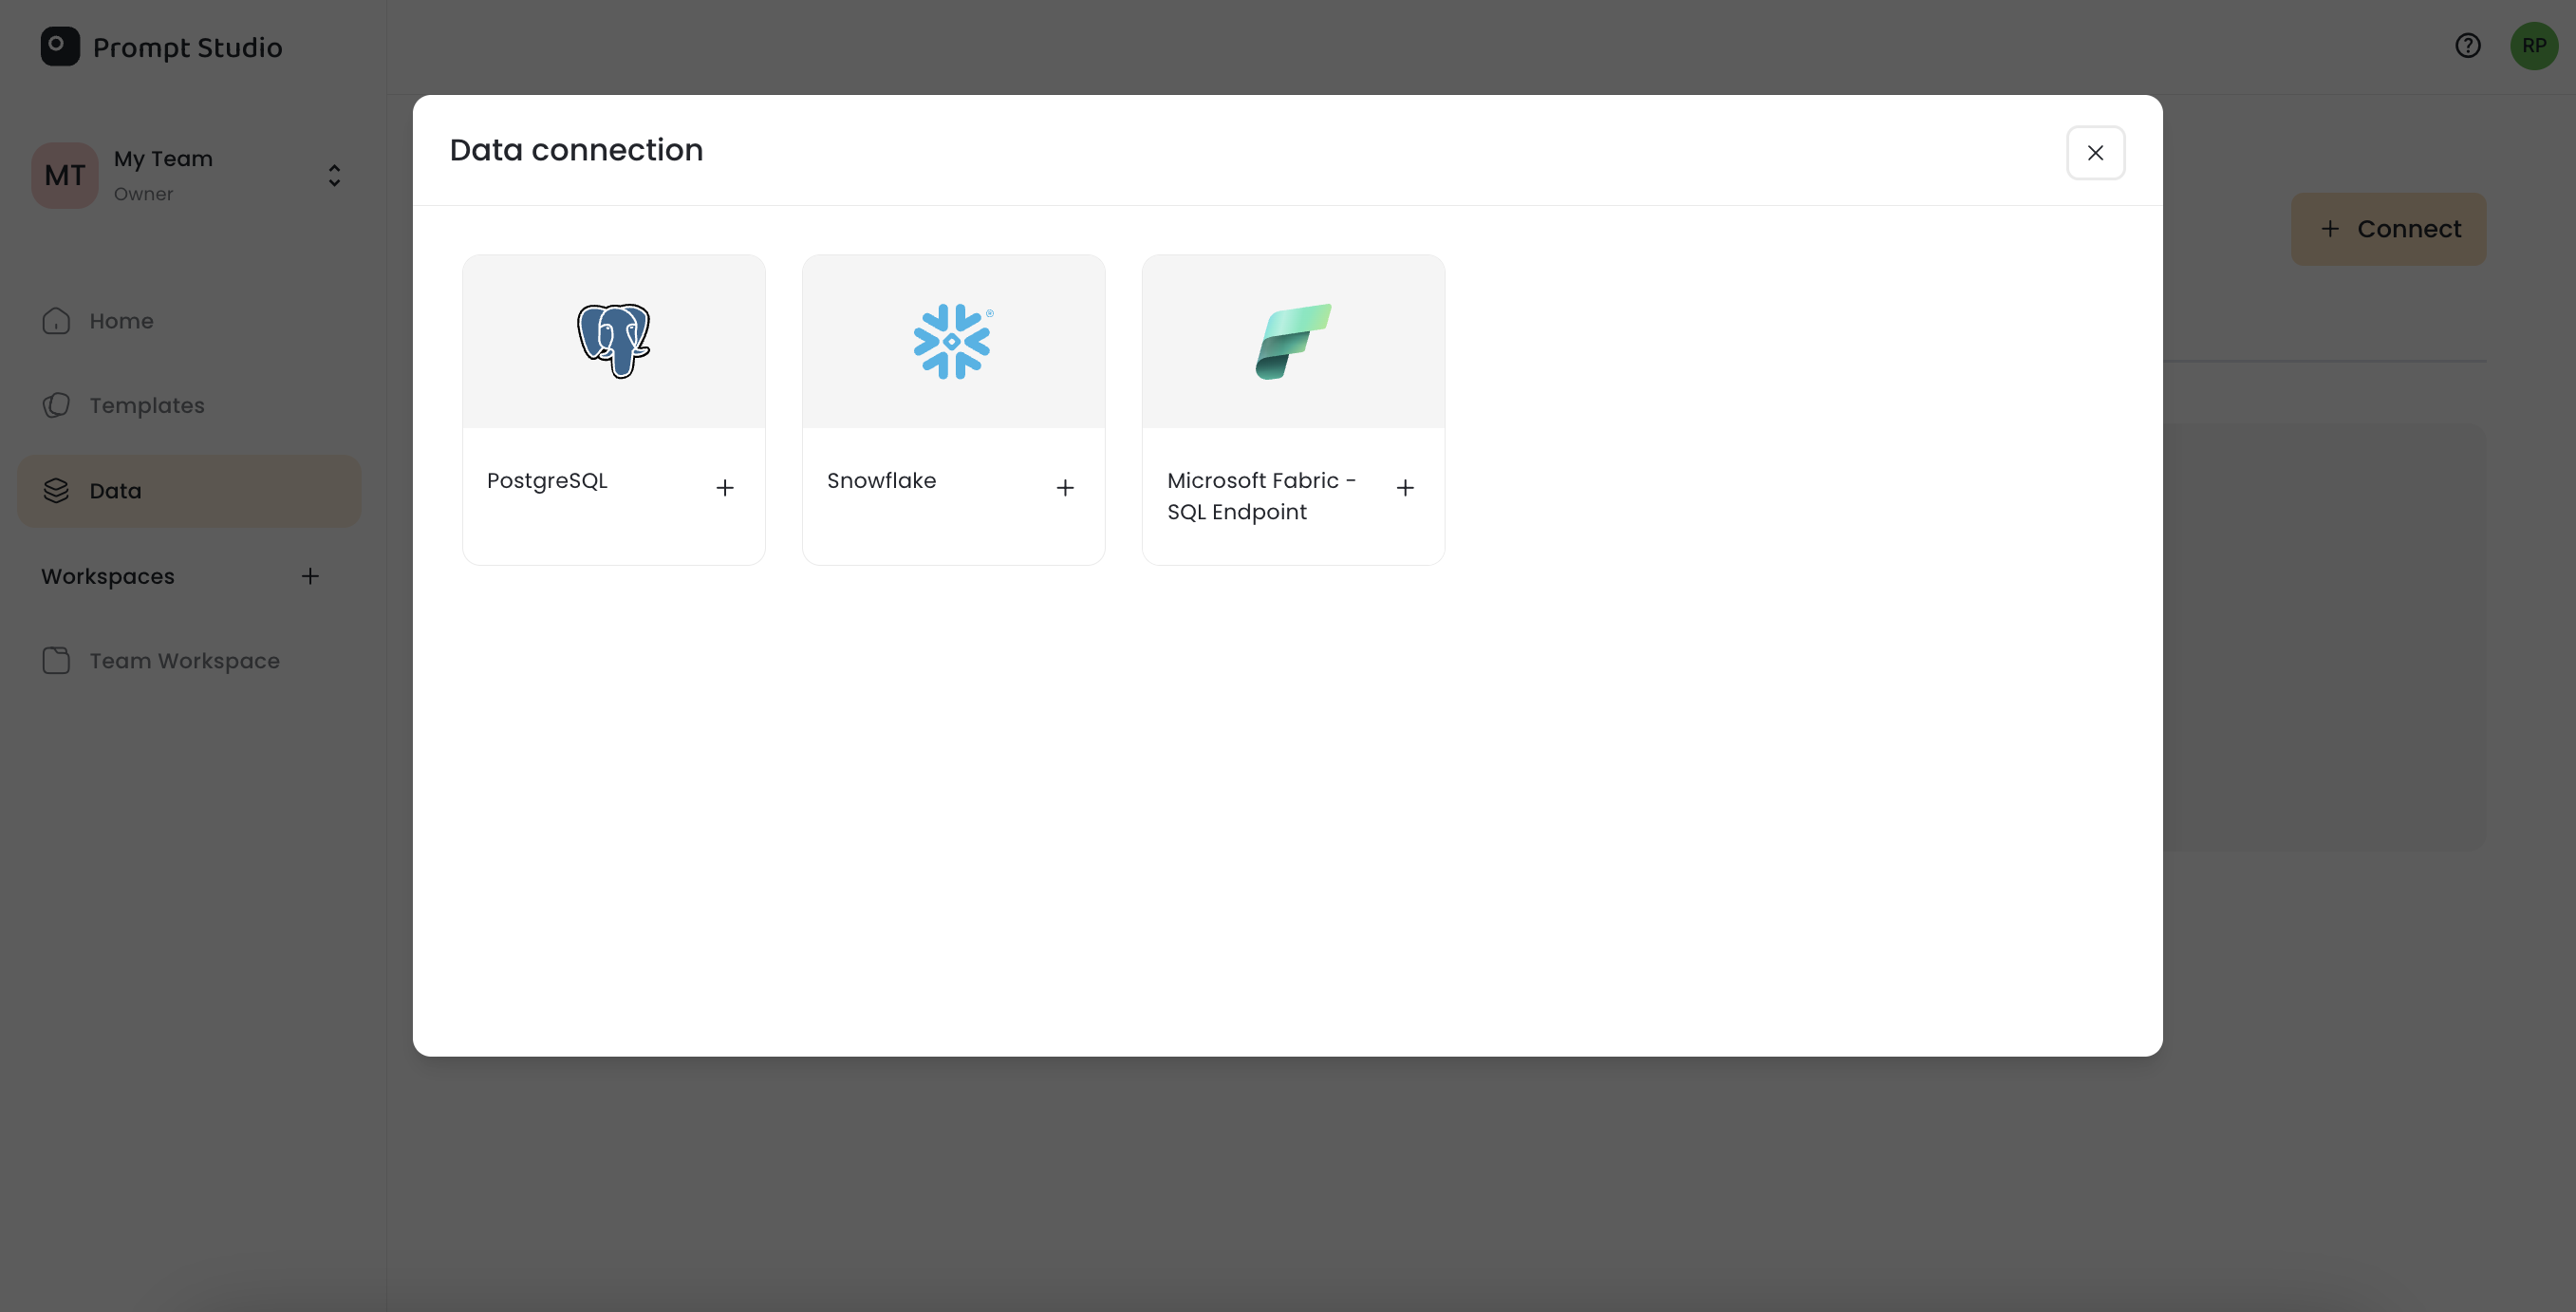Select the Microsoft Fabric - SQL Endpoint label
Image resolution: width=2576 pixels, height=1312 pixels.
(x=1261, y=496)
